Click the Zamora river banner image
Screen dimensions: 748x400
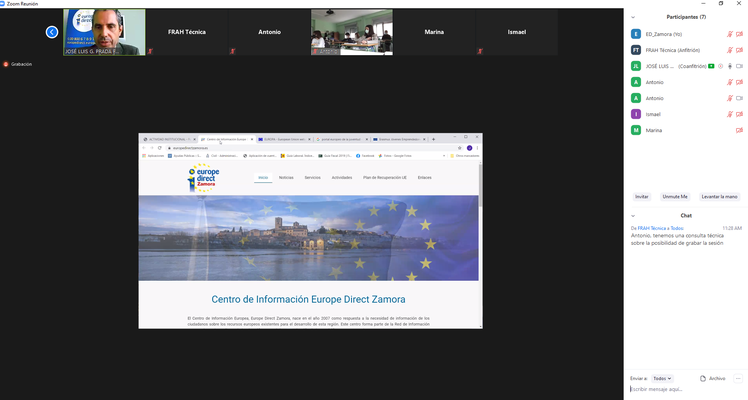pos(309,238)
